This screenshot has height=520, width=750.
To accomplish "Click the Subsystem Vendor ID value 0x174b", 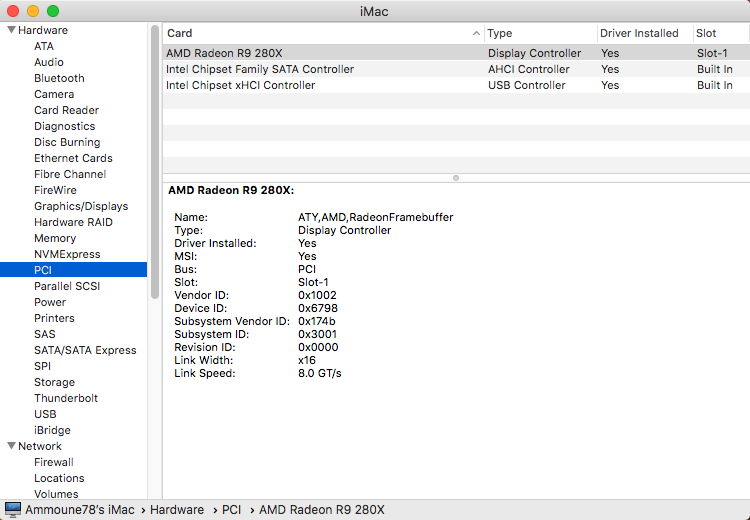I will coord(317,321).
